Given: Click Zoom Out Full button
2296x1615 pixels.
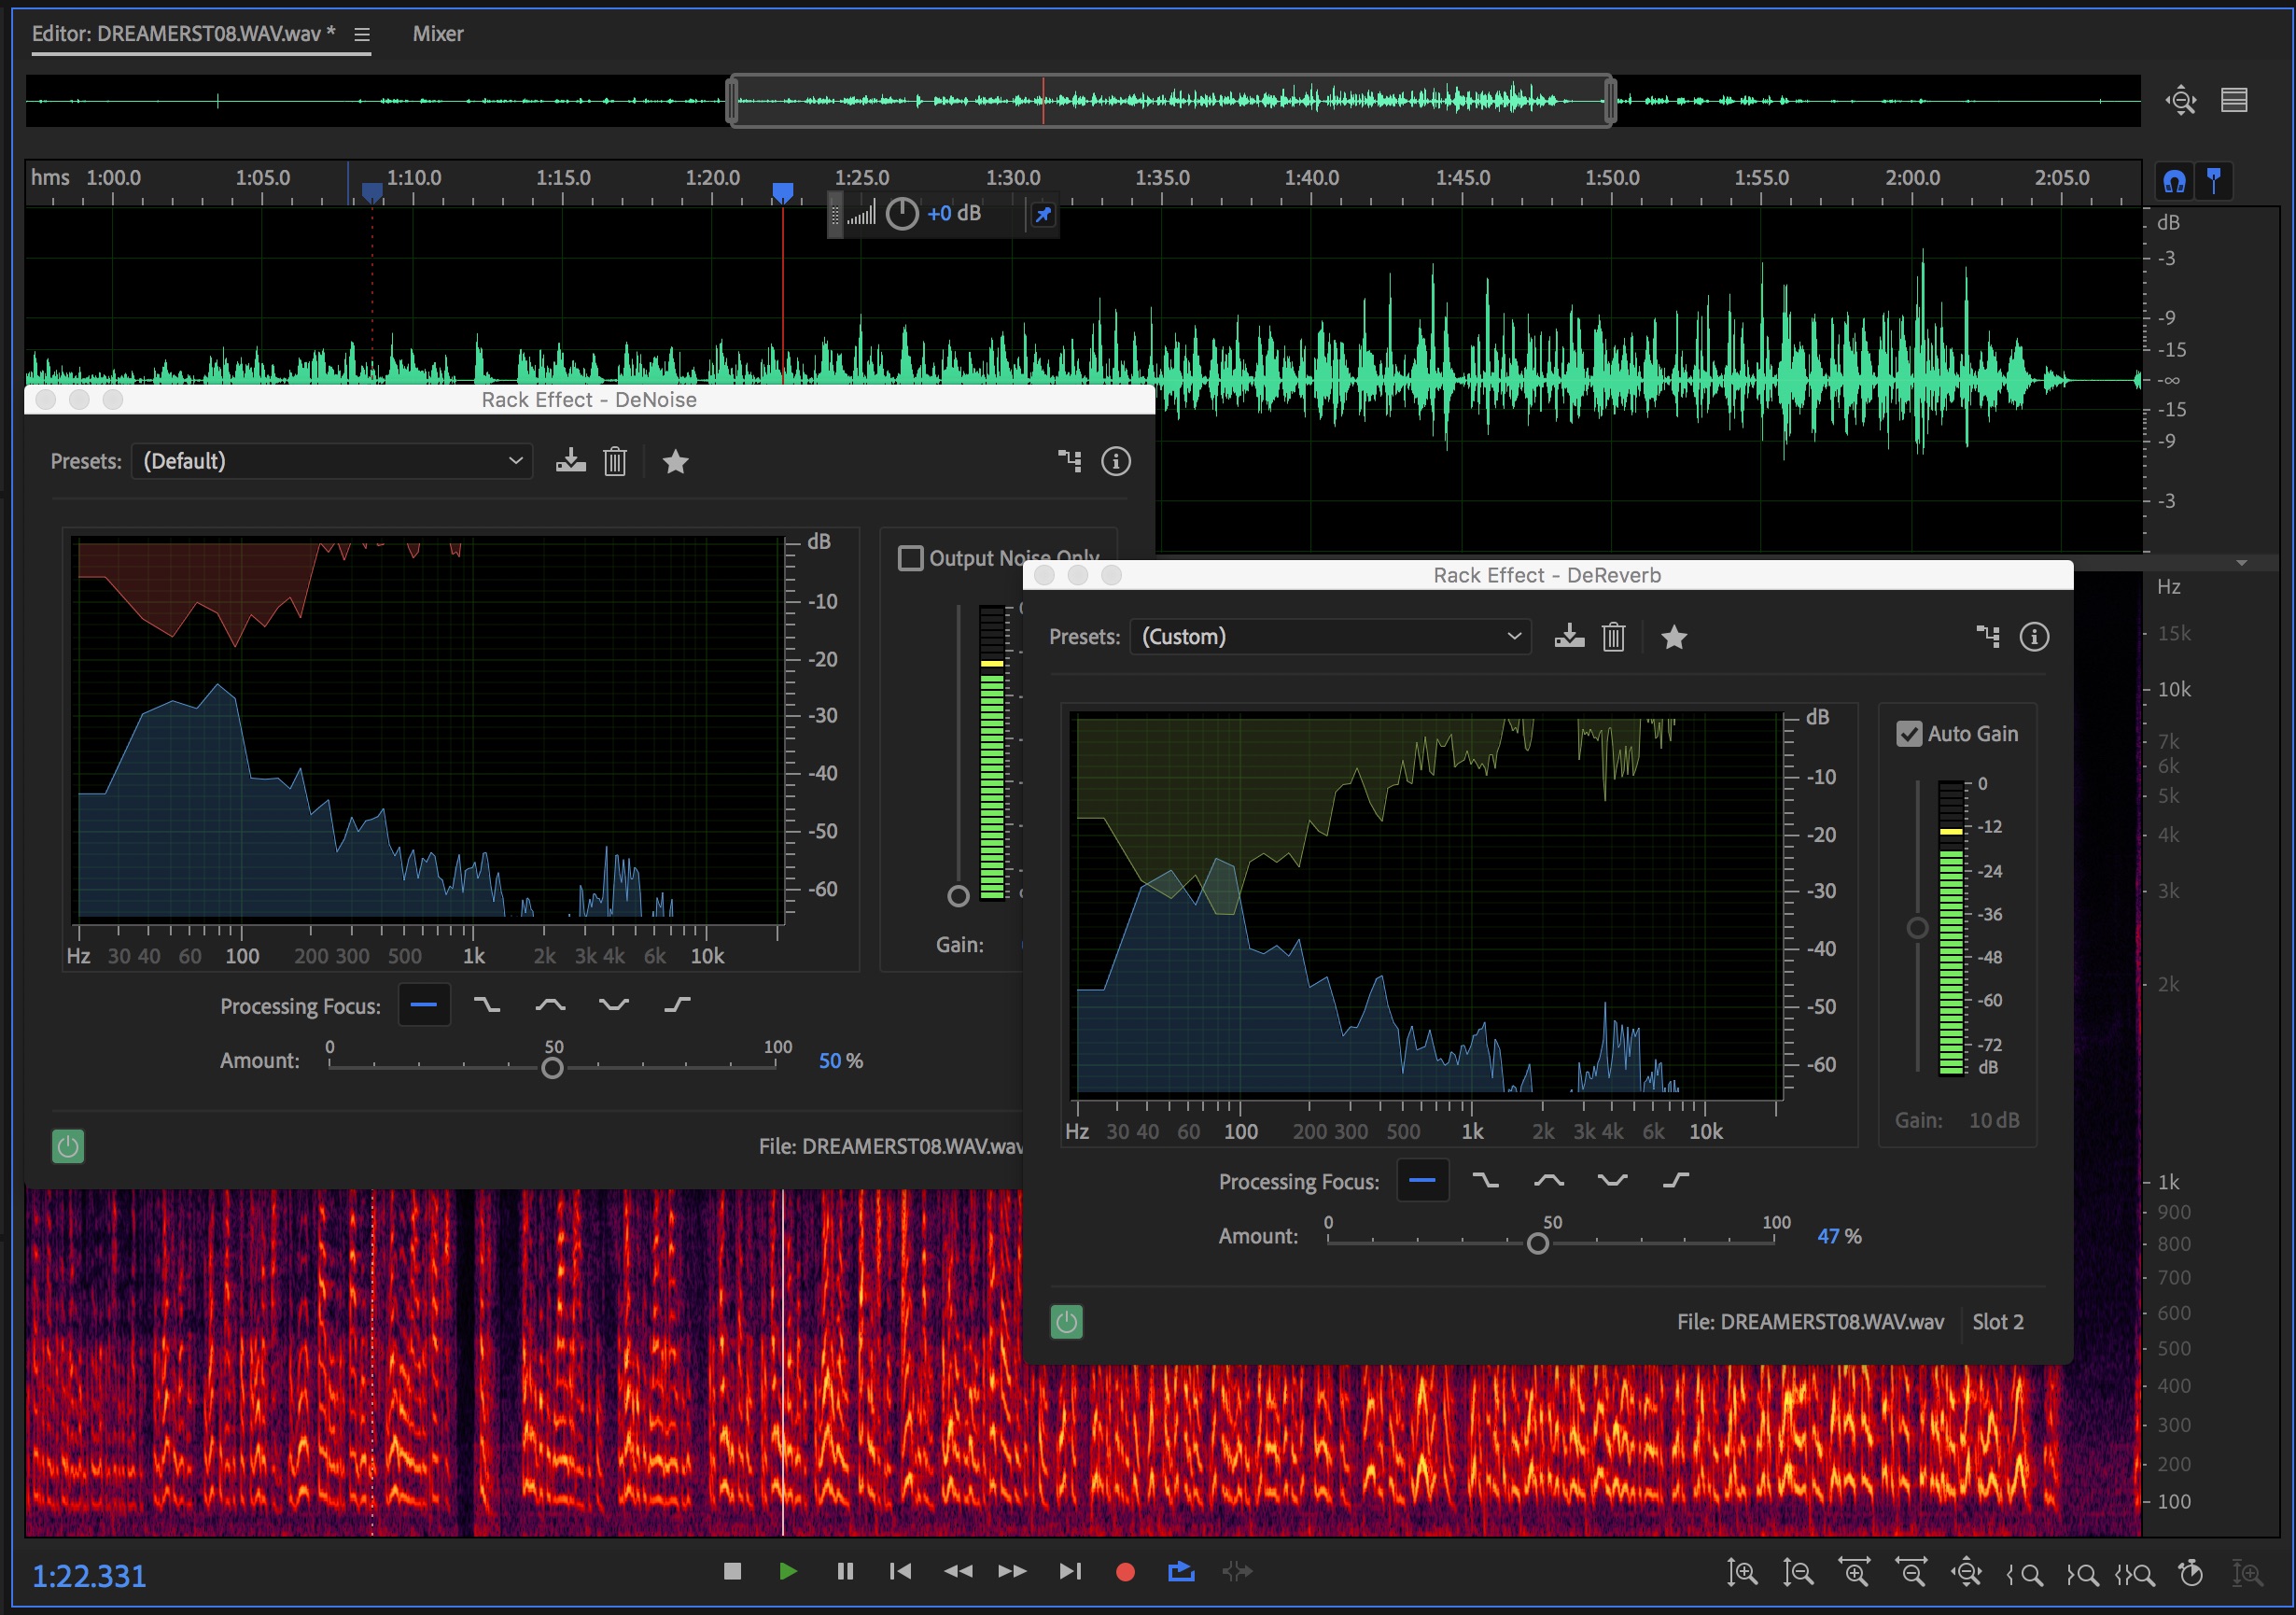Looking at the screenshot, I should (1966, 1573).
